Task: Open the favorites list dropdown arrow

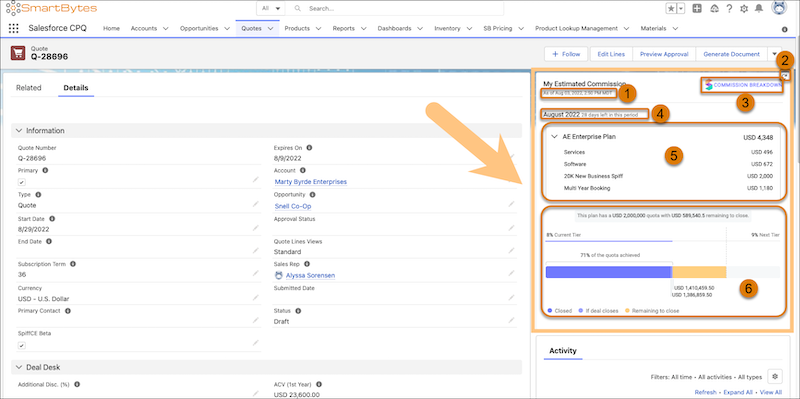Action: pos(681,8)
